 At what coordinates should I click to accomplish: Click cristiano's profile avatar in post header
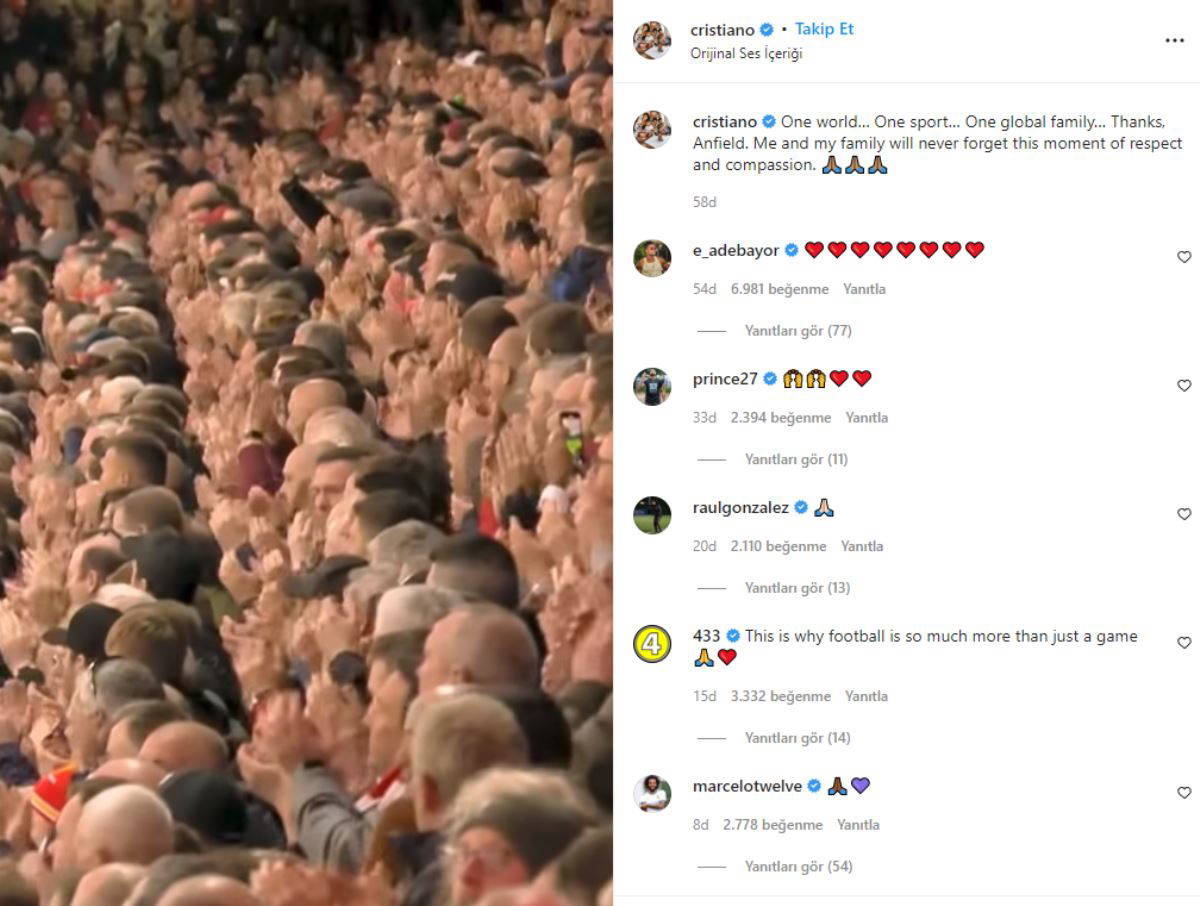pyautogui.click(x=652, y=40)
